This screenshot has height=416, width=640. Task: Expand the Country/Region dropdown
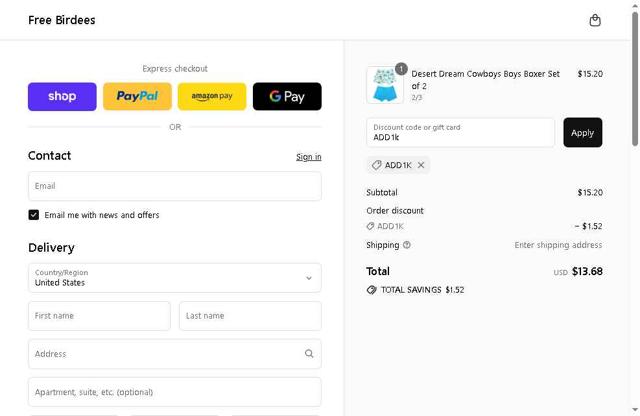tap(175, 278)
